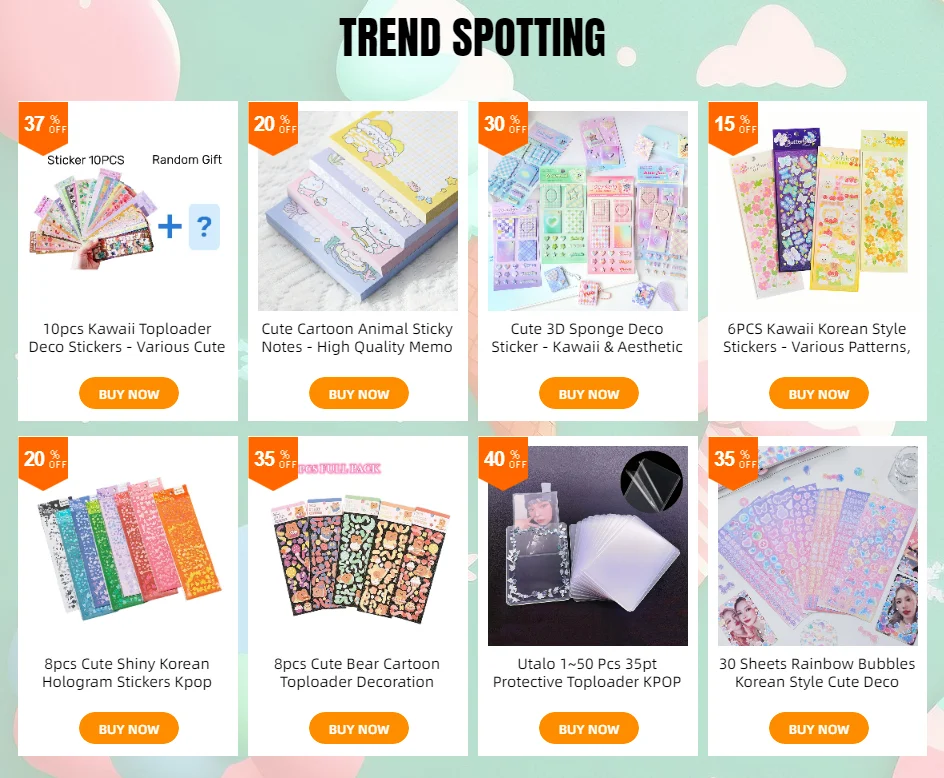Click Buy Now for 30 Sheets Rainbow Bubbles
This screenshot has width=944, height=778.
819,729
